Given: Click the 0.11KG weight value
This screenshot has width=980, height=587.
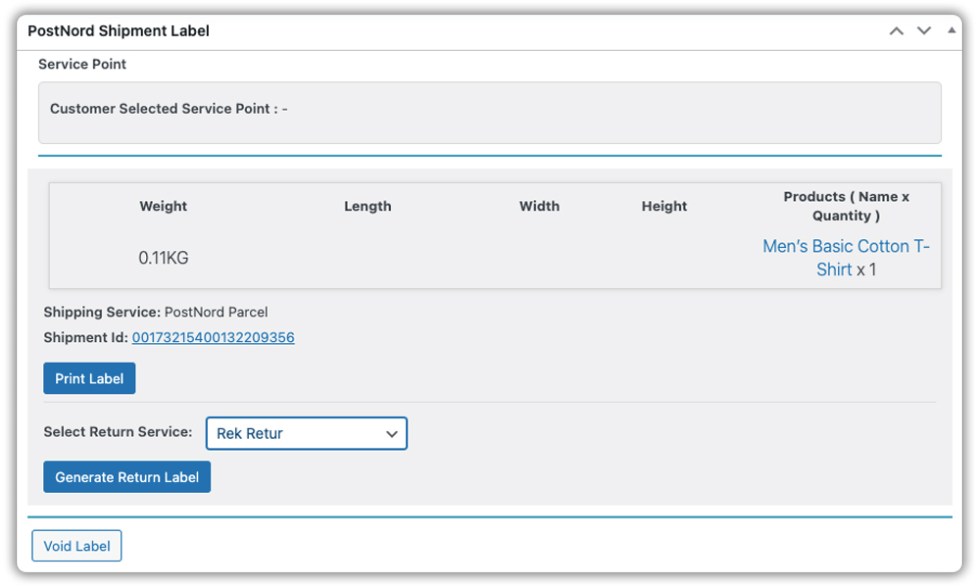Looking at the screenshot, I should click(x=163, y=258).
